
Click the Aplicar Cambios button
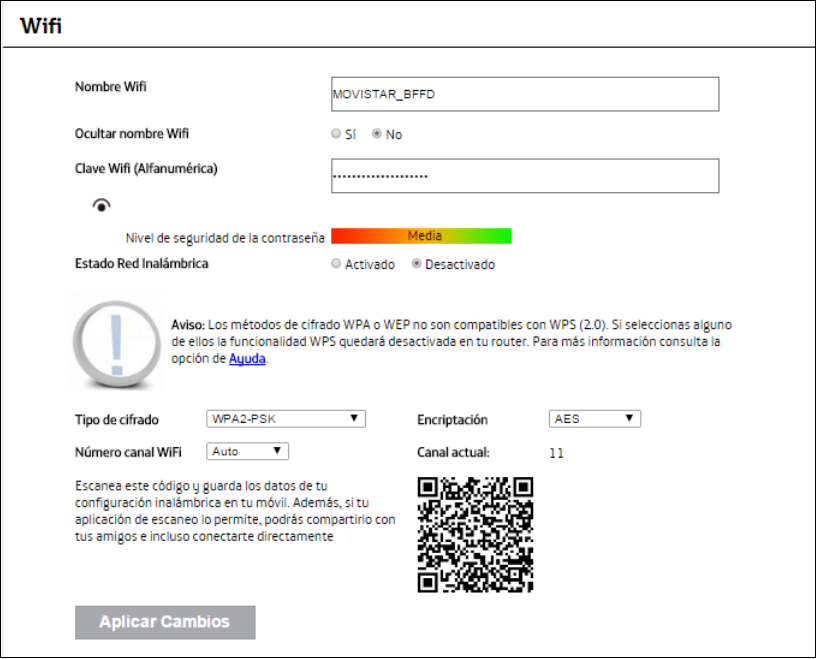coord(165,622)
